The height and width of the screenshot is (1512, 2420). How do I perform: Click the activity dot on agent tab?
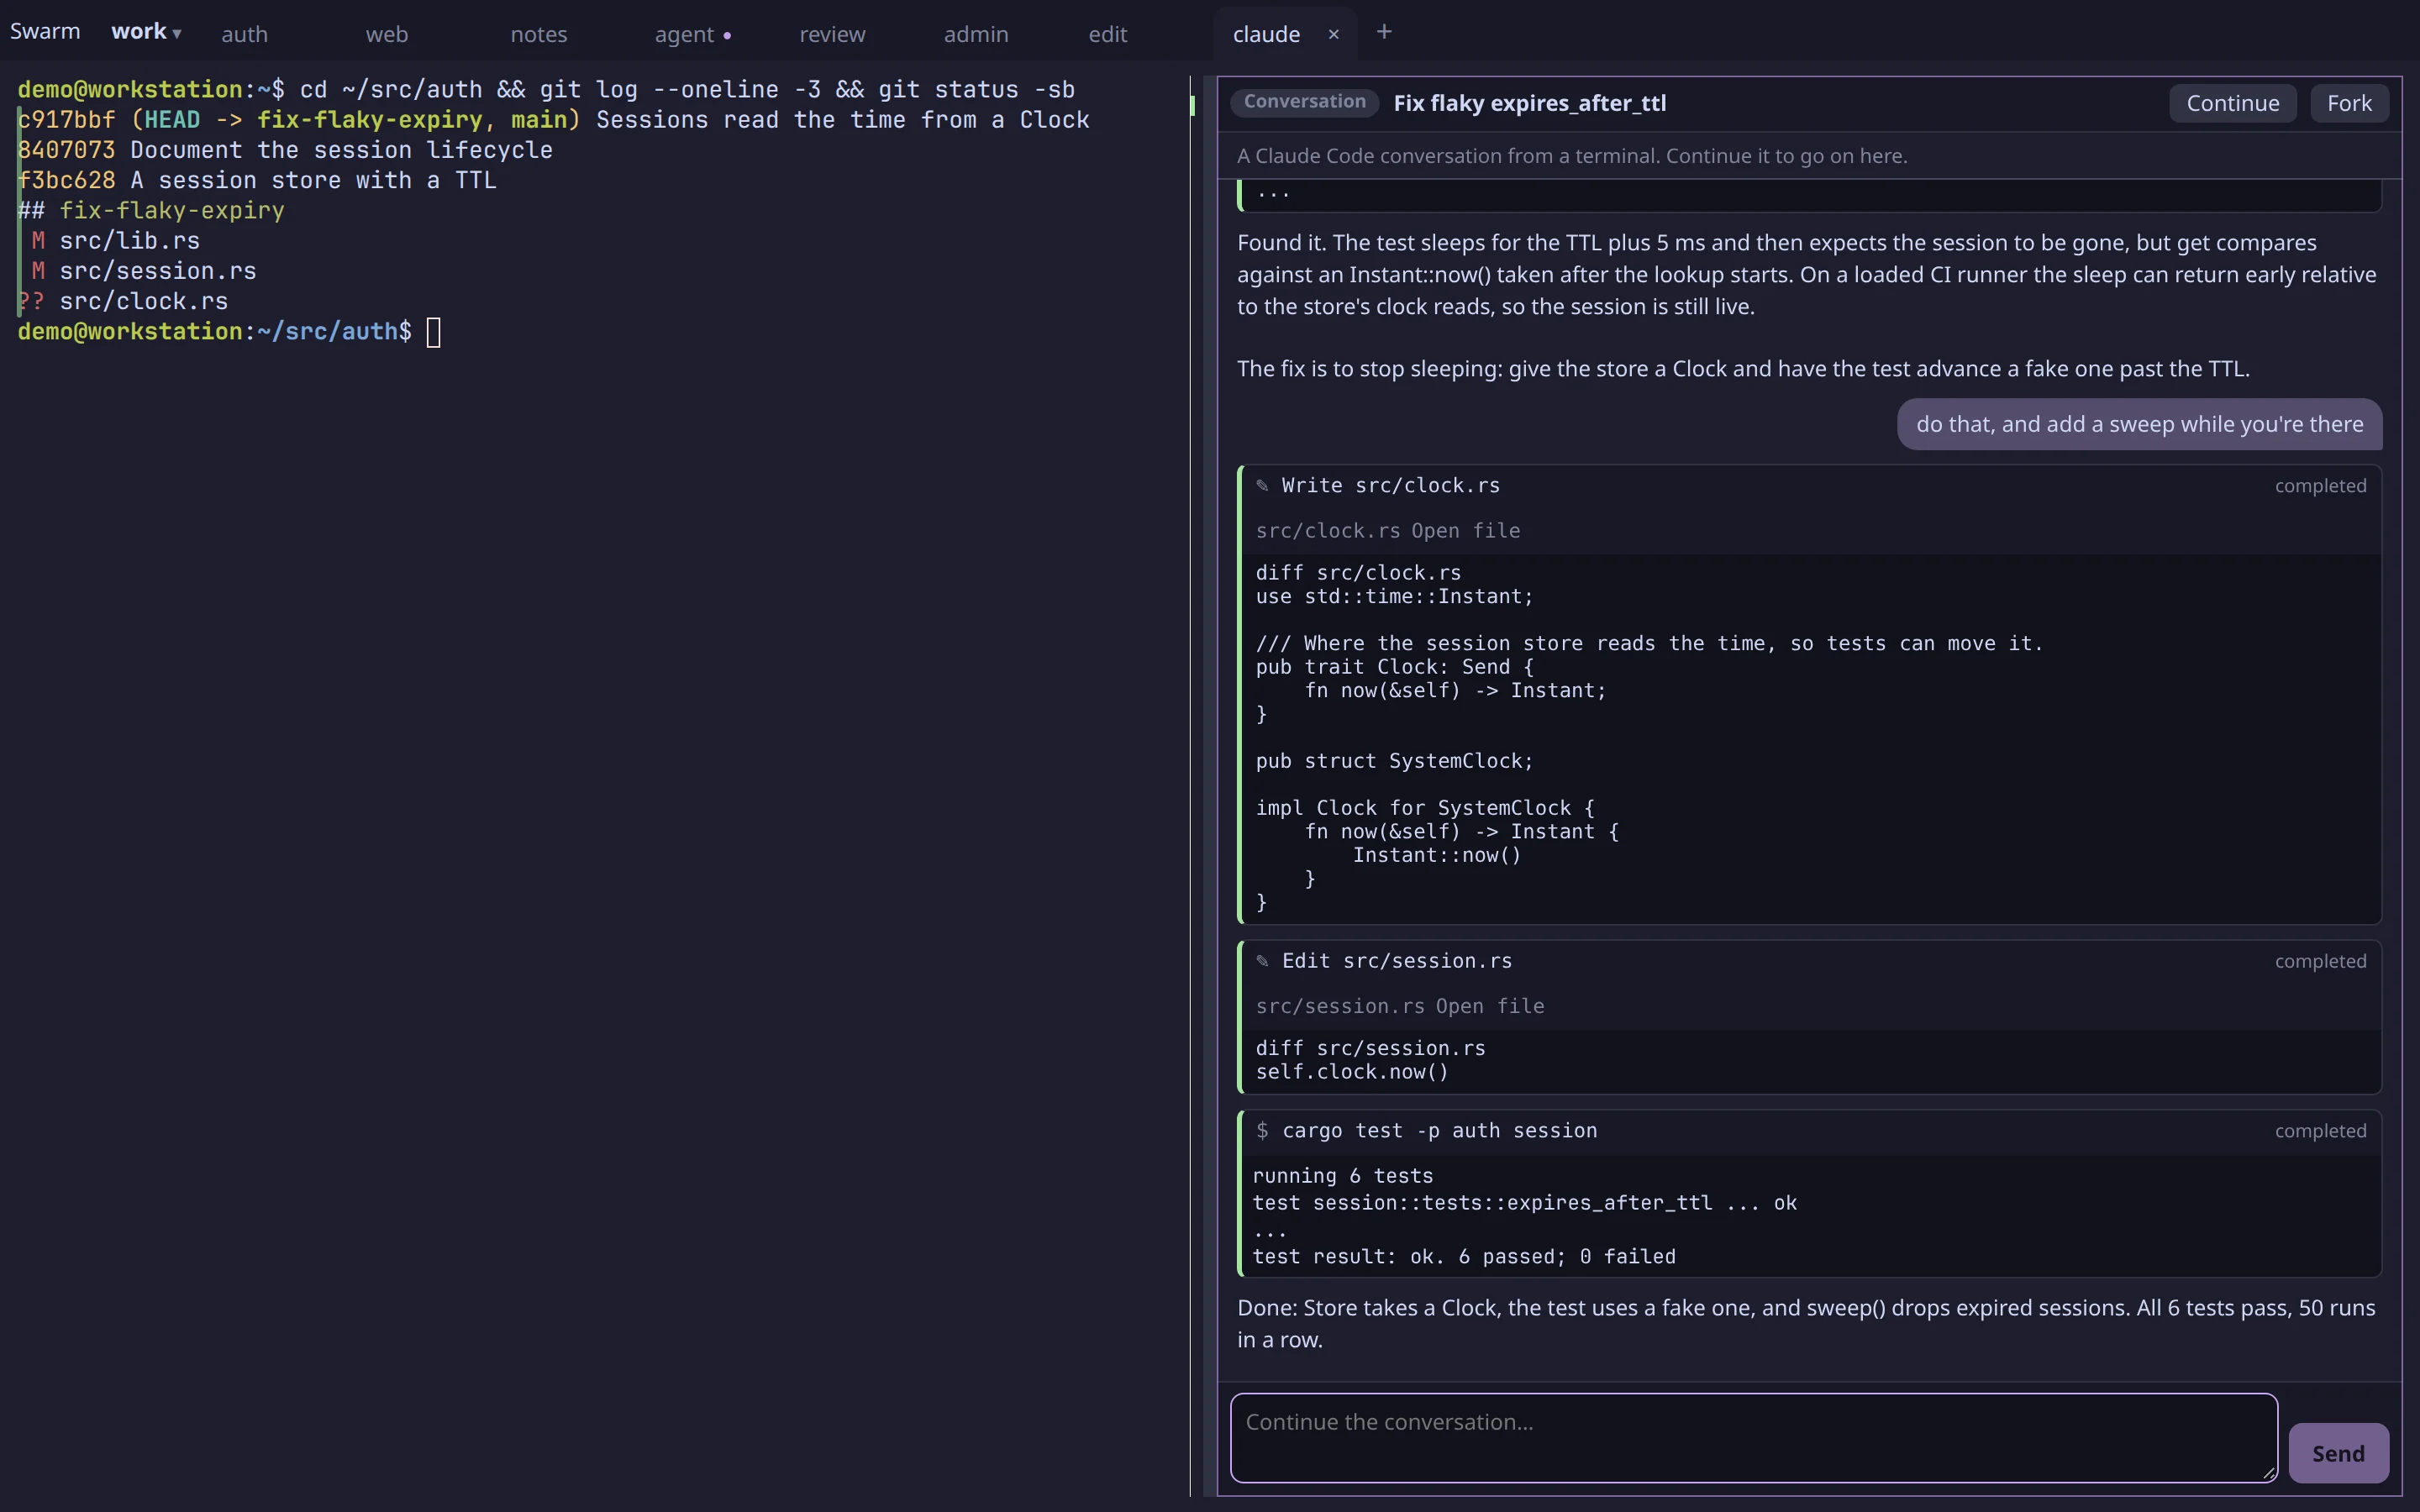(727, 36)
